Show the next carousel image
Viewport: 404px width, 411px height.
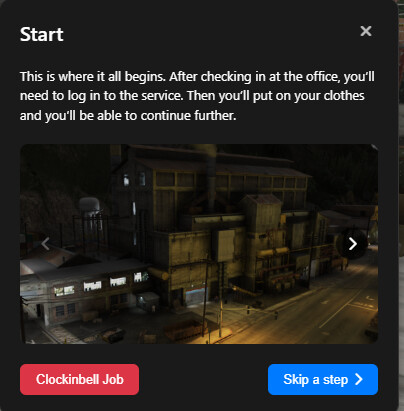(x=353, y=244)
